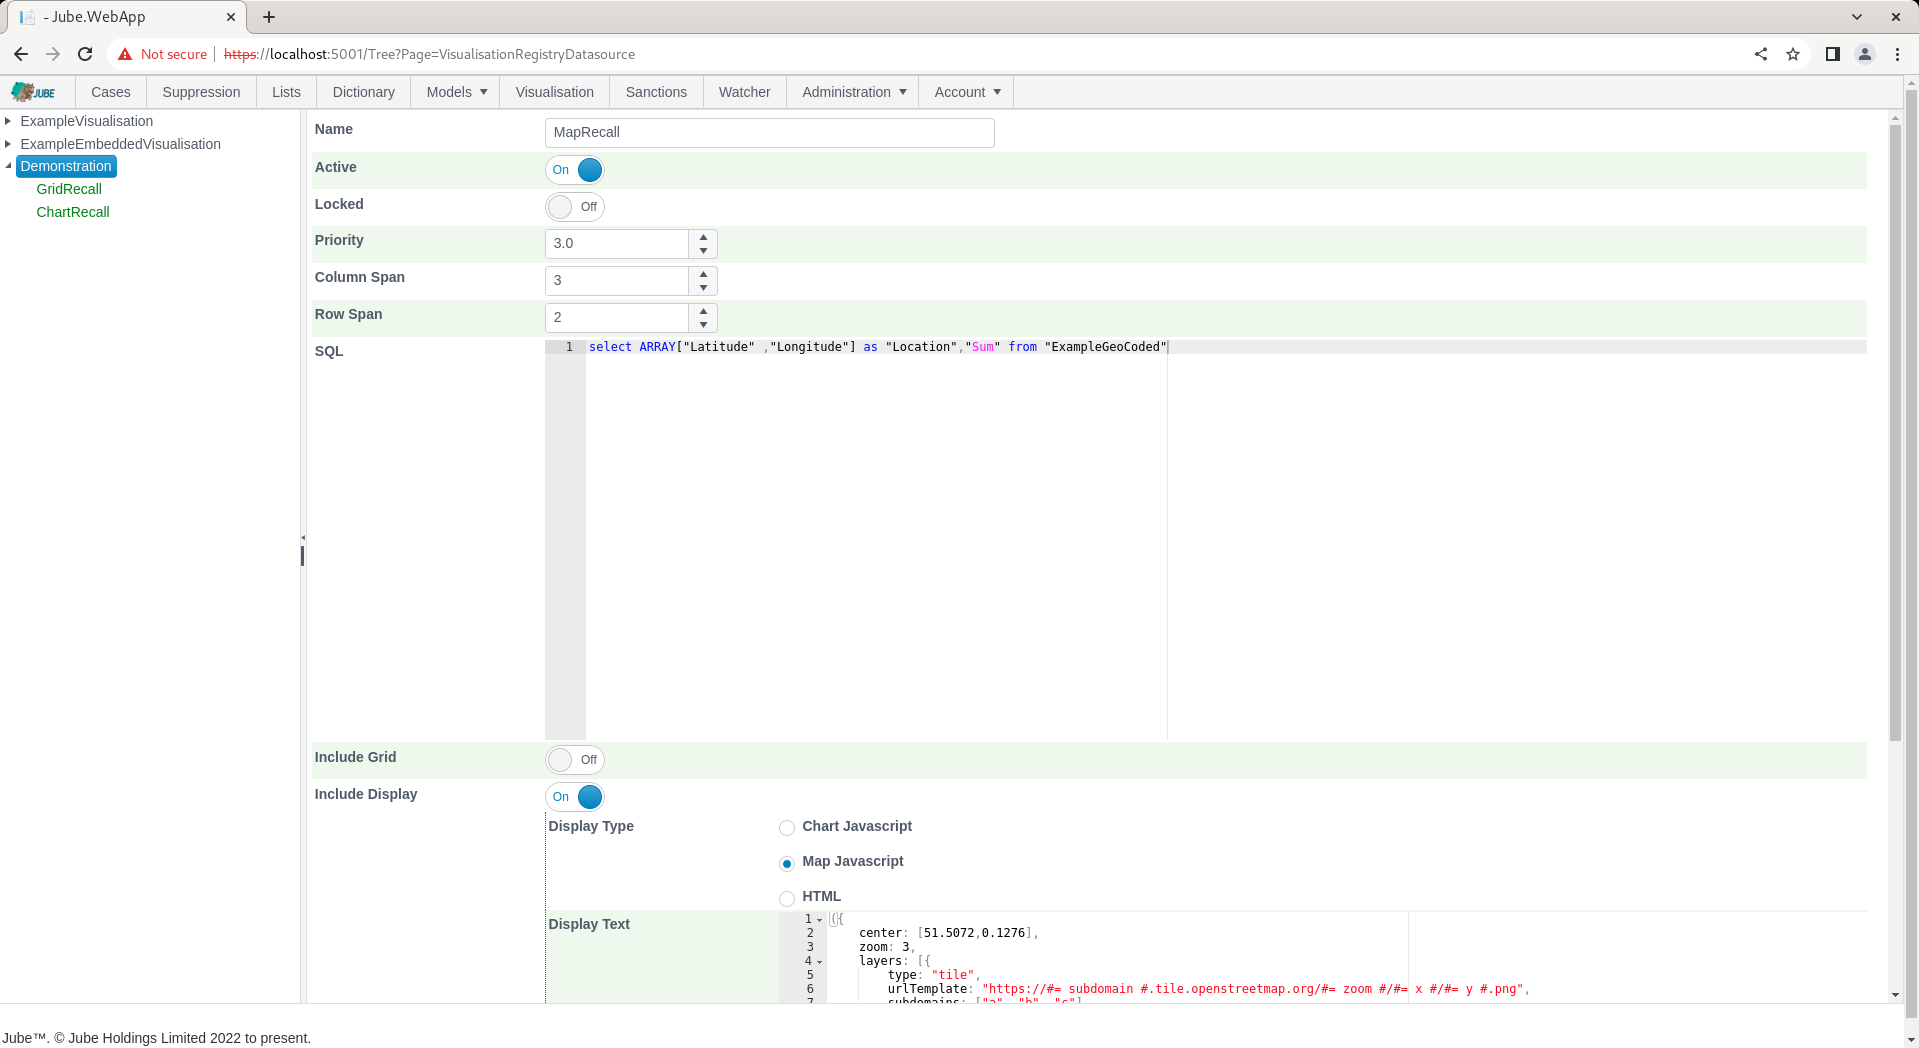Select Map Javascript display type
Viewport: 1919px width, 1048px height.
point(787,863)
